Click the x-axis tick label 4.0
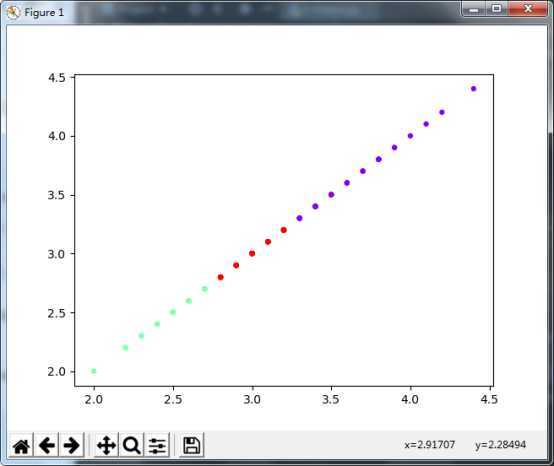The image size is (554, 466). point(410,400)
